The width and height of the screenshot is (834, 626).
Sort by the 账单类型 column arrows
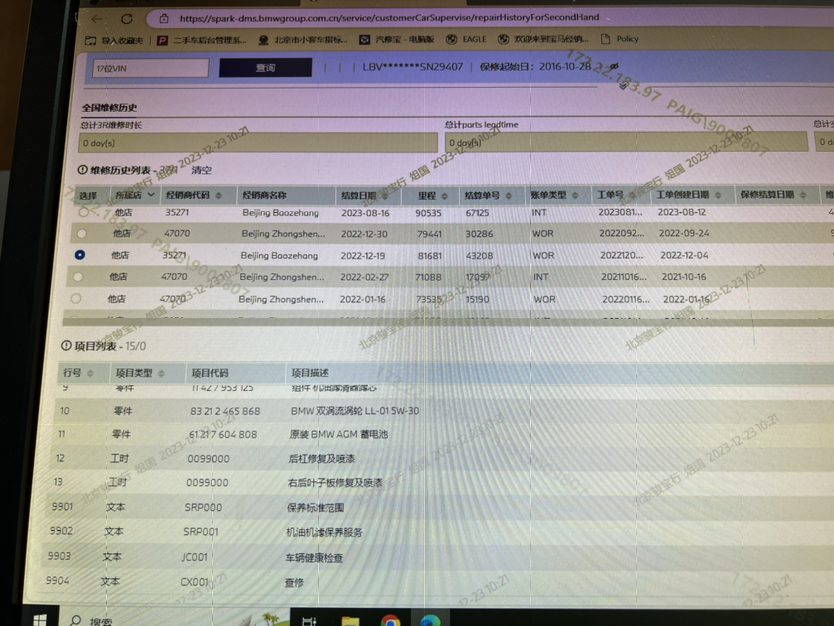pos(575,195)
